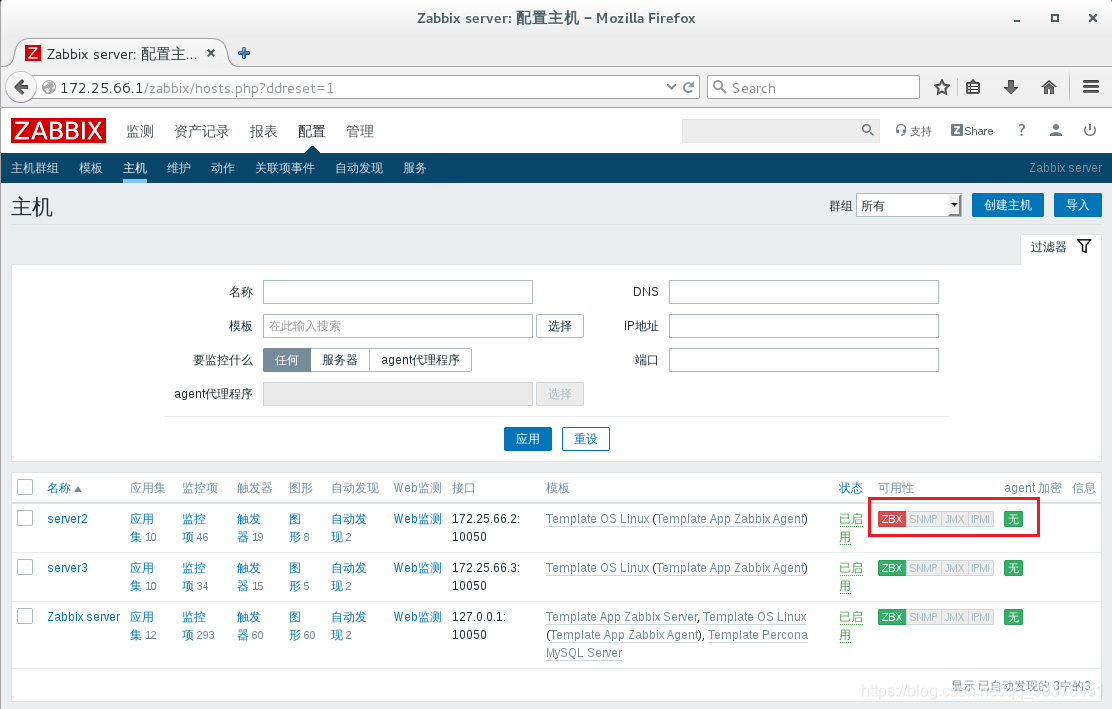Click the Zabbix Share icon
Screen dimensions: 1112x709
point(972,130)
